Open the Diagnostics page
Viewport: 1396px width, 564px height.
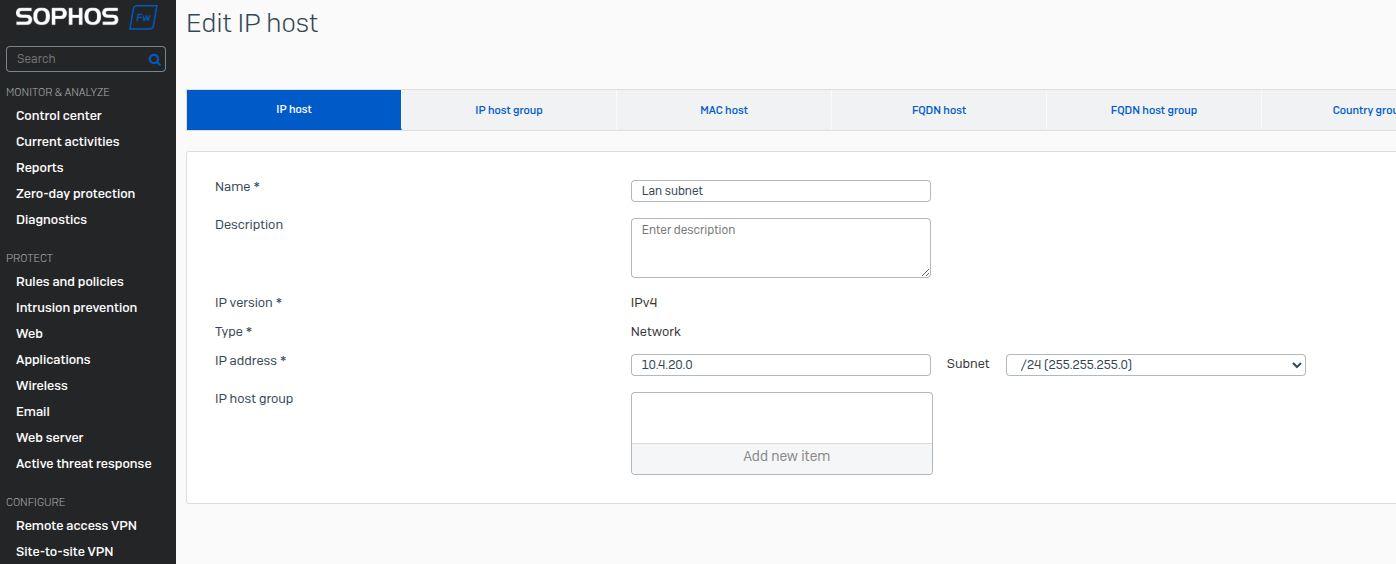point(51,220)
